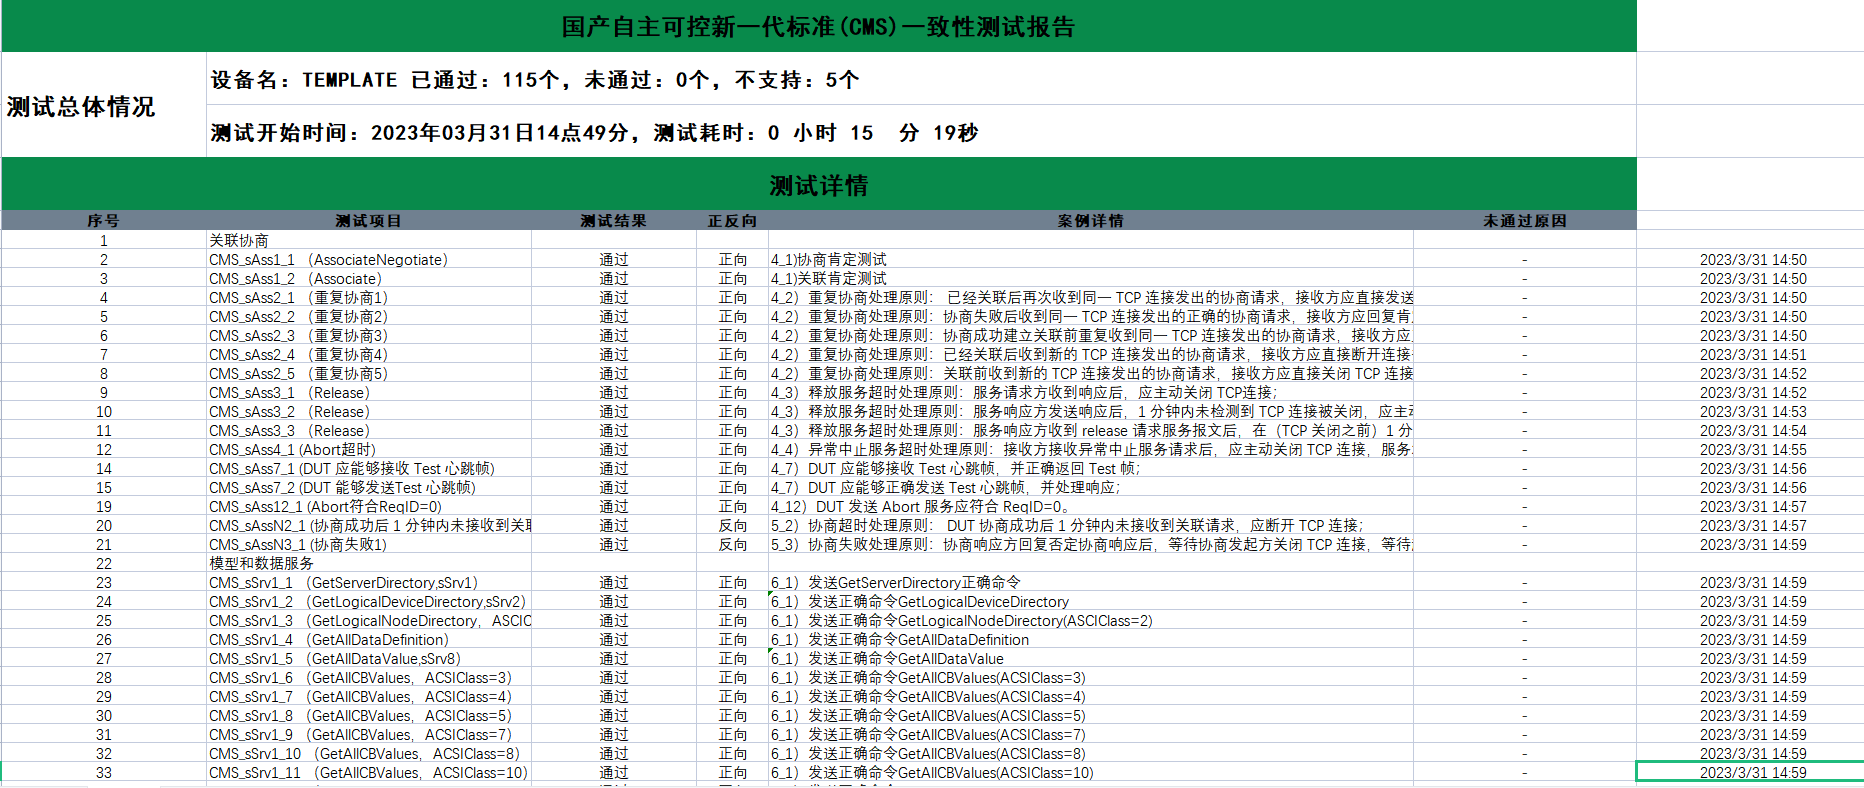Viewport: 1864px width, 788px height.
Task: Select the CMS_sAss12_1 (Abort符合ReqID=0) cell
Action: pos(369,506)
